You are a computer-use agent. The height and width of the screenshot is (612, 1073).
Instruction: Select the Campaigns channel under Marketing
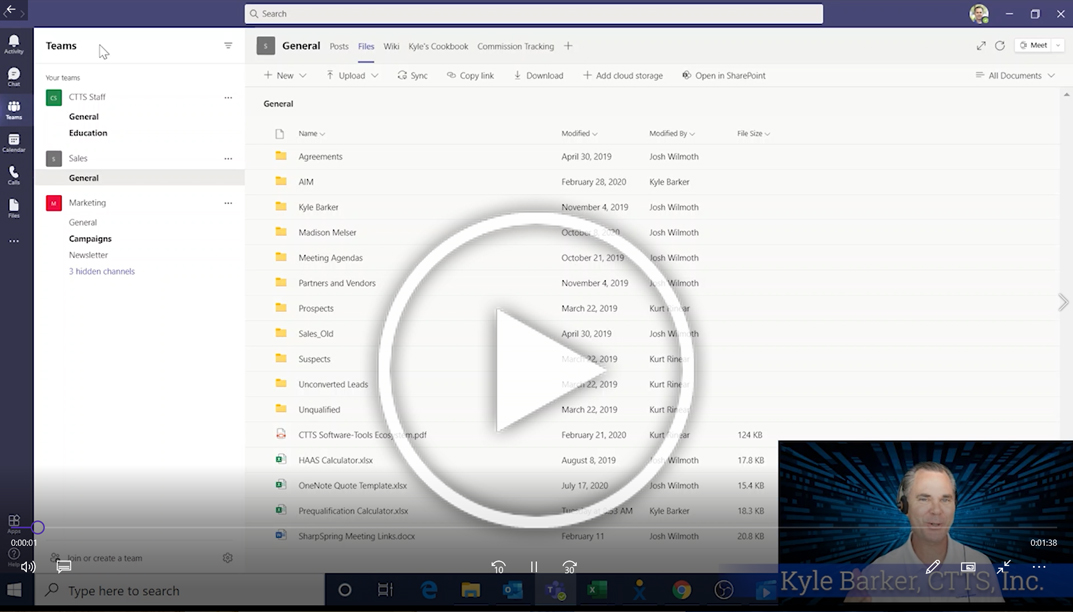click(90, 238)
